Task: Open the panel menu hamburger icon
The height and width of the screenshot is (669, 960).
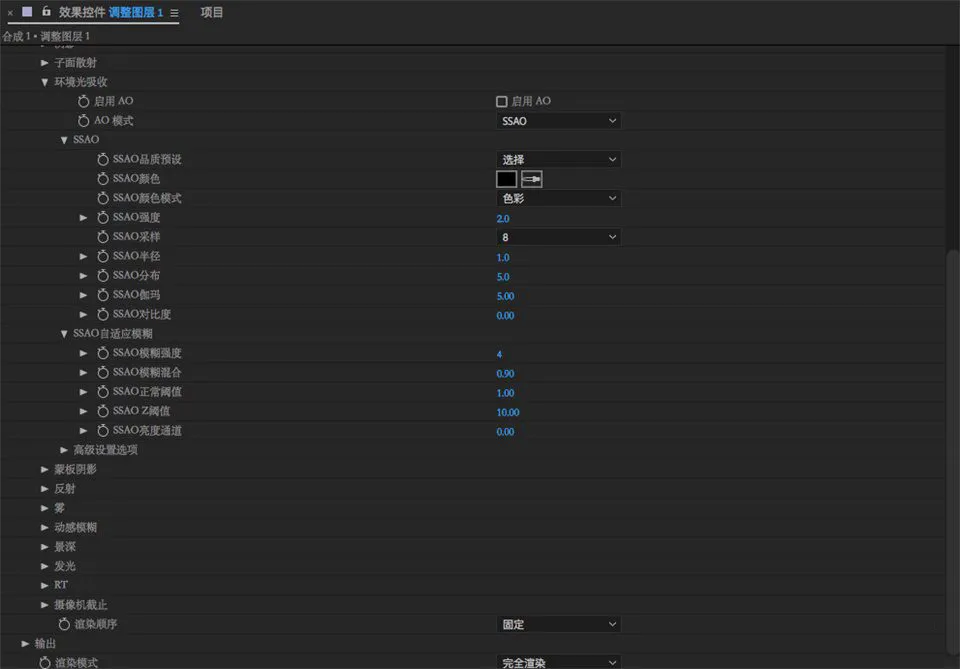Action: click(174, 13)
